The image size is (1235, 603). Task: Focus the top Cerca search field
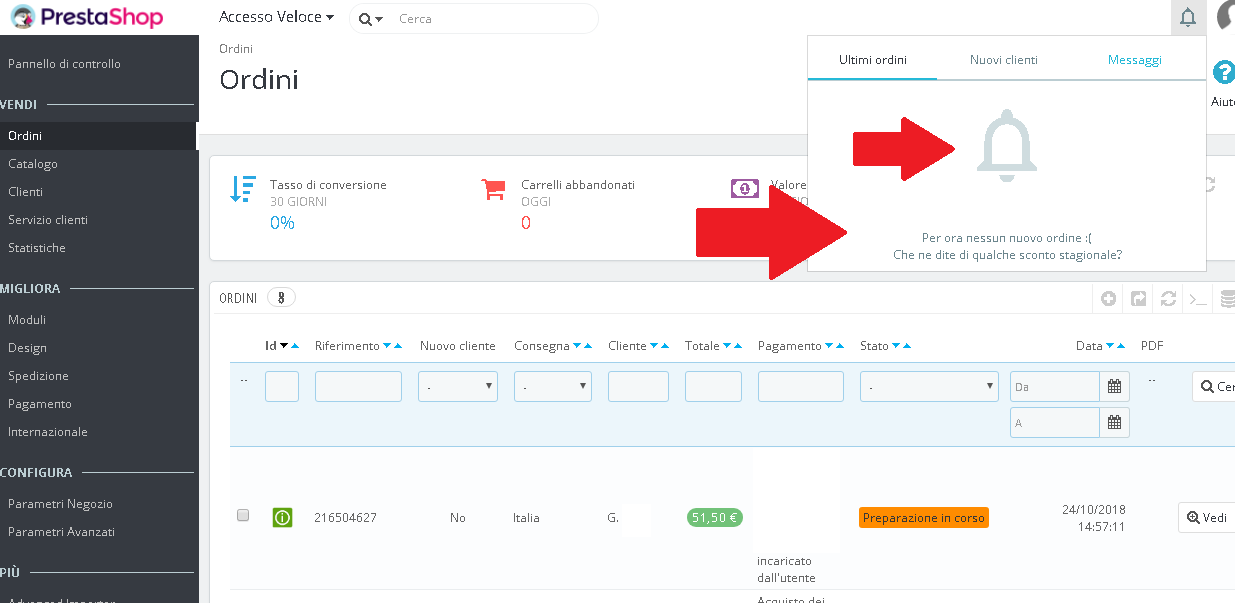493,19
